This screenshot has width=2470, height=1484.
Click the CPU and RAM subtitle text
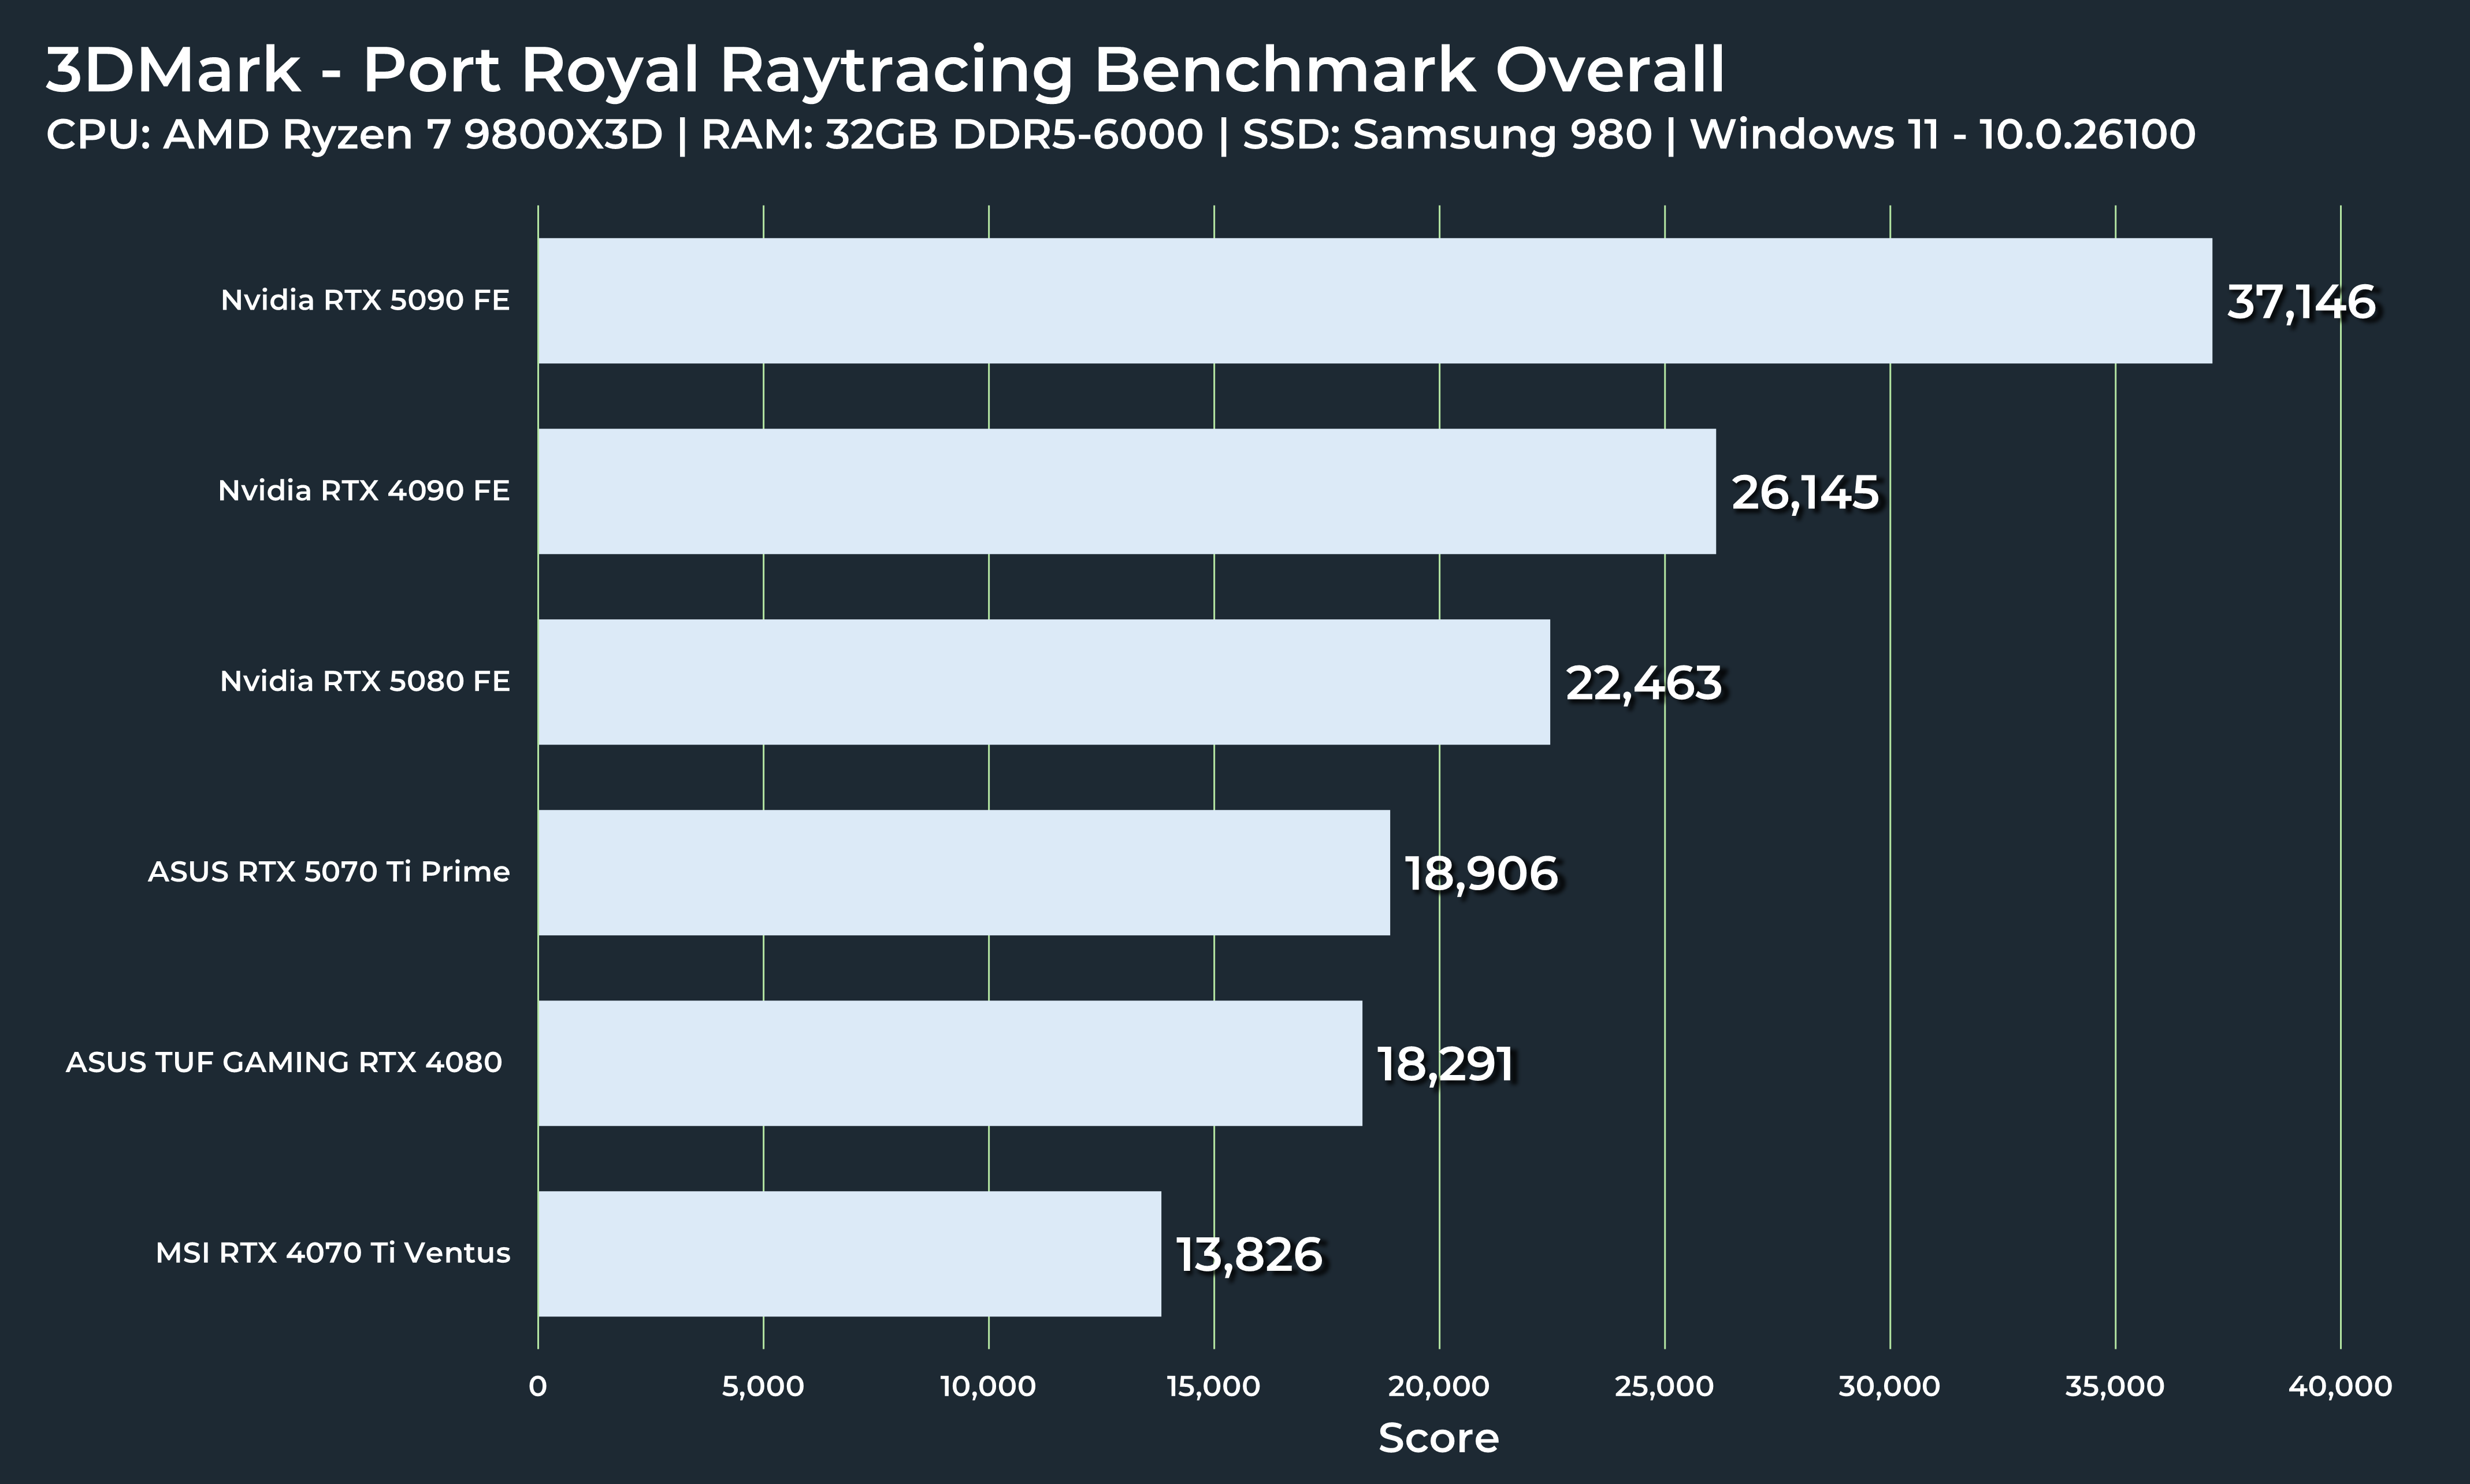[1120, 135]
